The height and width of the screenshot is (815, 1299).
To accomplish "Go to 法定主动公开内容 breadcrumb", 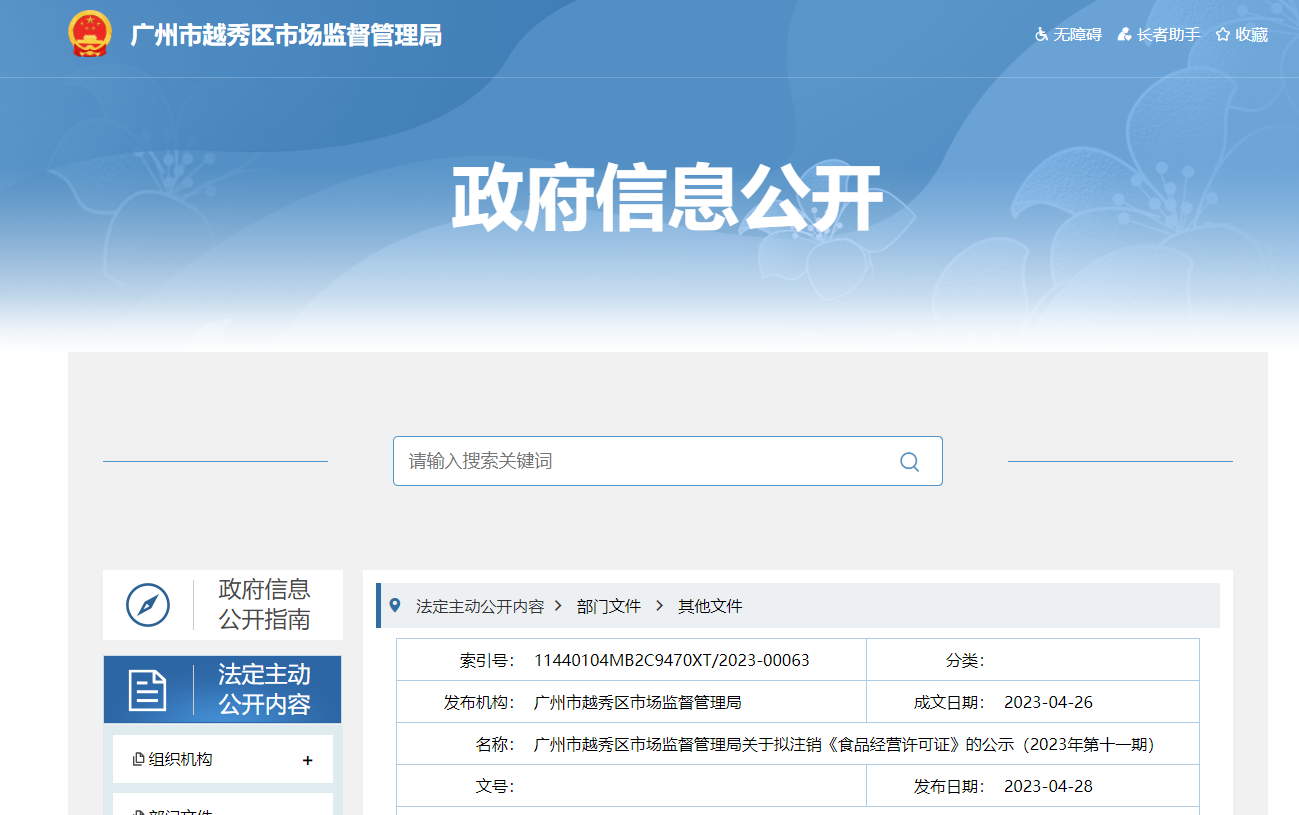I will [480, 606].
